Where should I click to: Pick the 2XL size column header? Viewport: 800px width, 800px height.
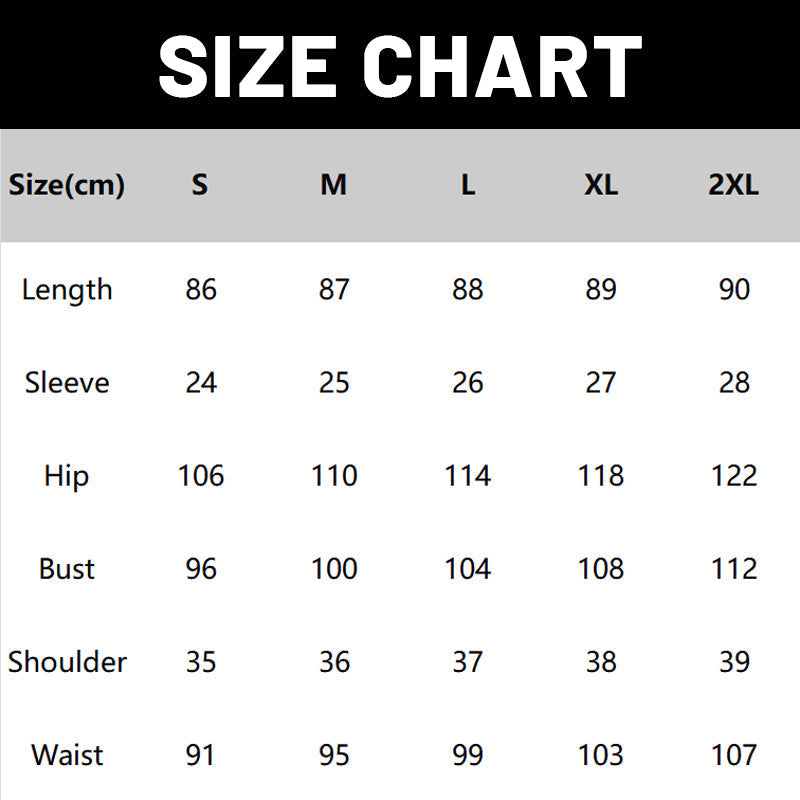click(734, 185)
